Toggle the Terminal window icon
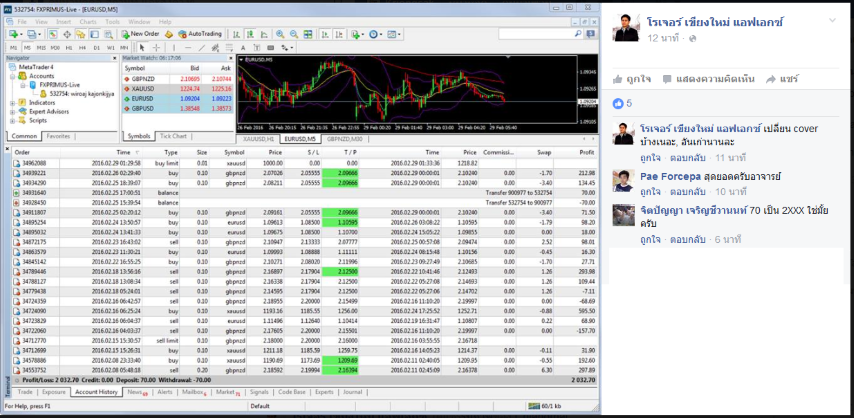 (94, 34)
